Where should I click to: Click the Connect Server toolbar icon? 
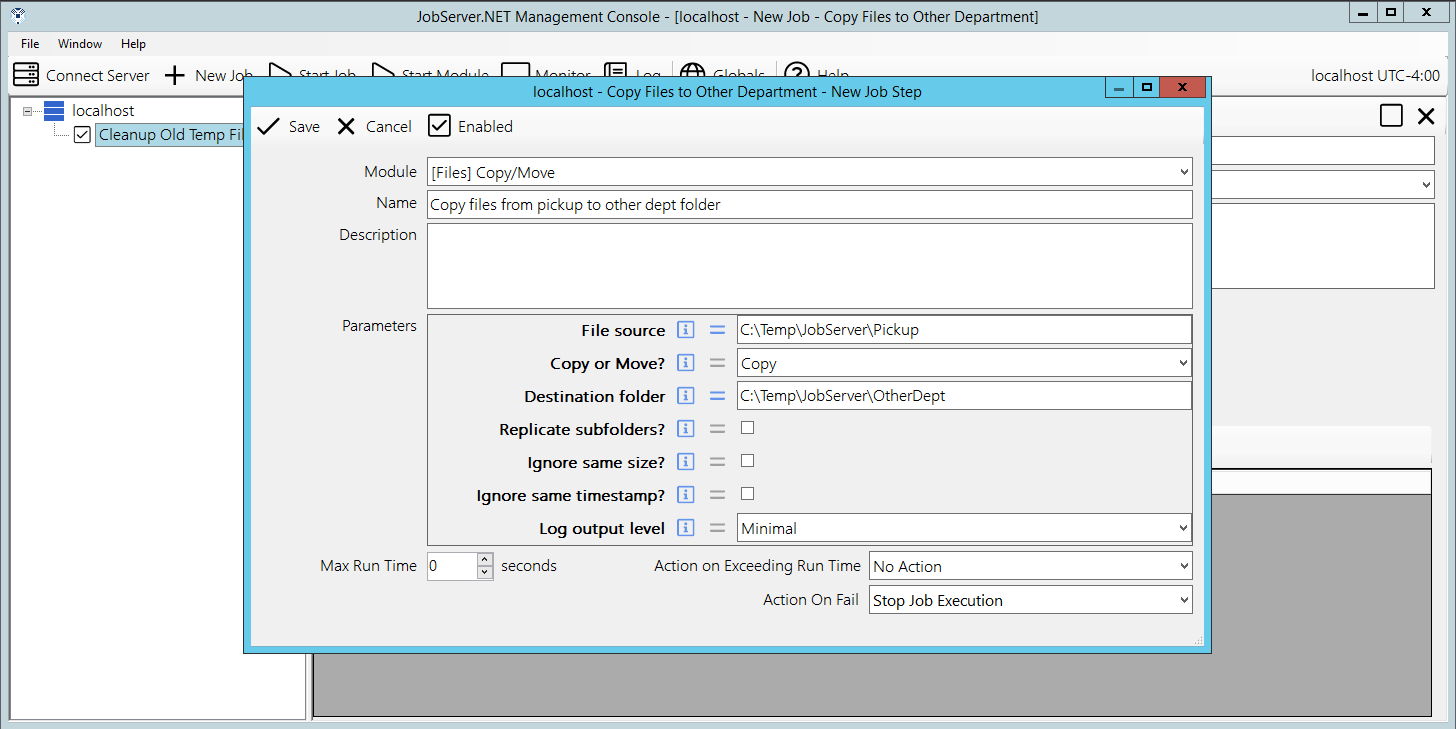(26, 75)
